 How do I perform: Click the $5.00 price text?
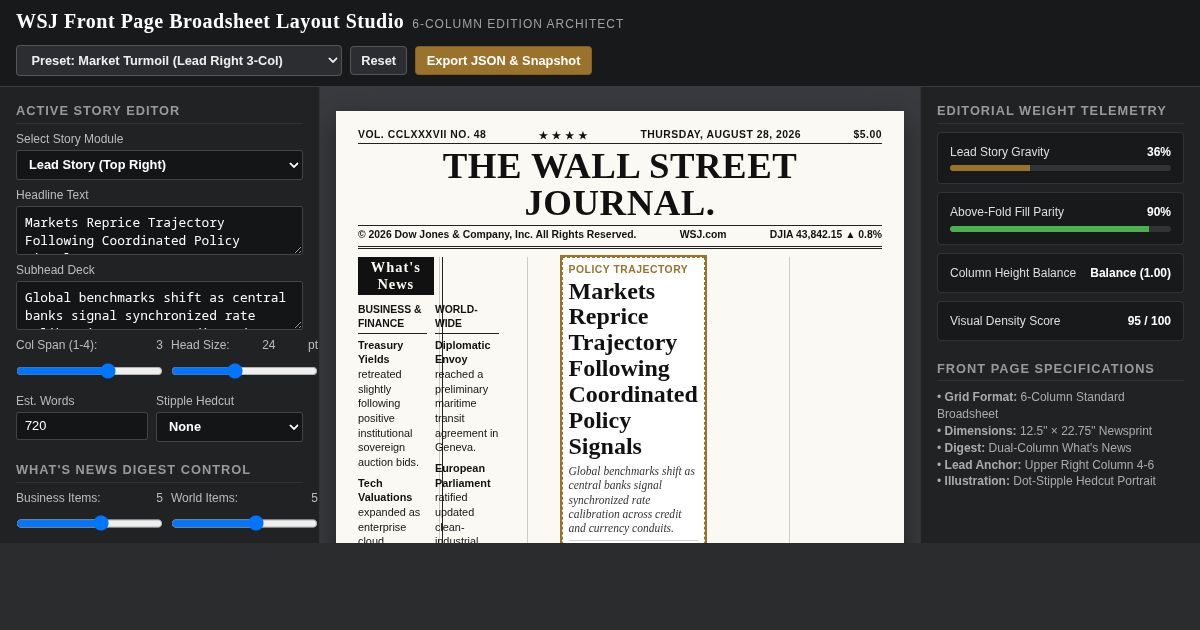click(x=867, y=134)
